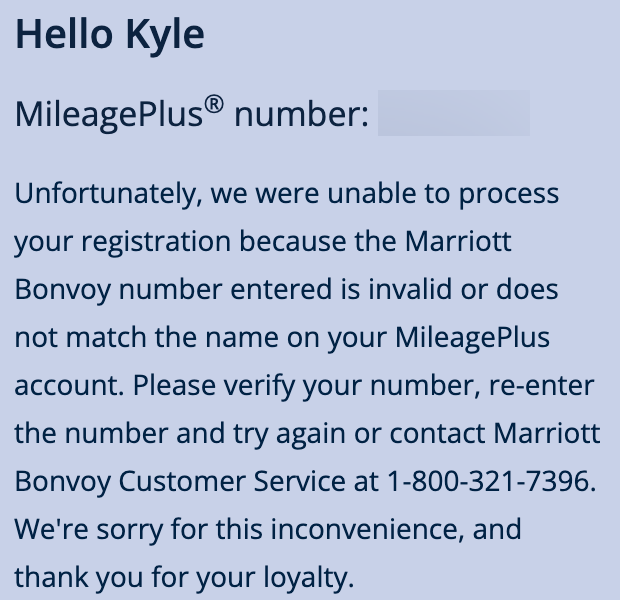The height and width of the screenshot is (600, 620).
Task: Click "MileagePlus" in the paragraph body
Action: [x=473, y=338]
